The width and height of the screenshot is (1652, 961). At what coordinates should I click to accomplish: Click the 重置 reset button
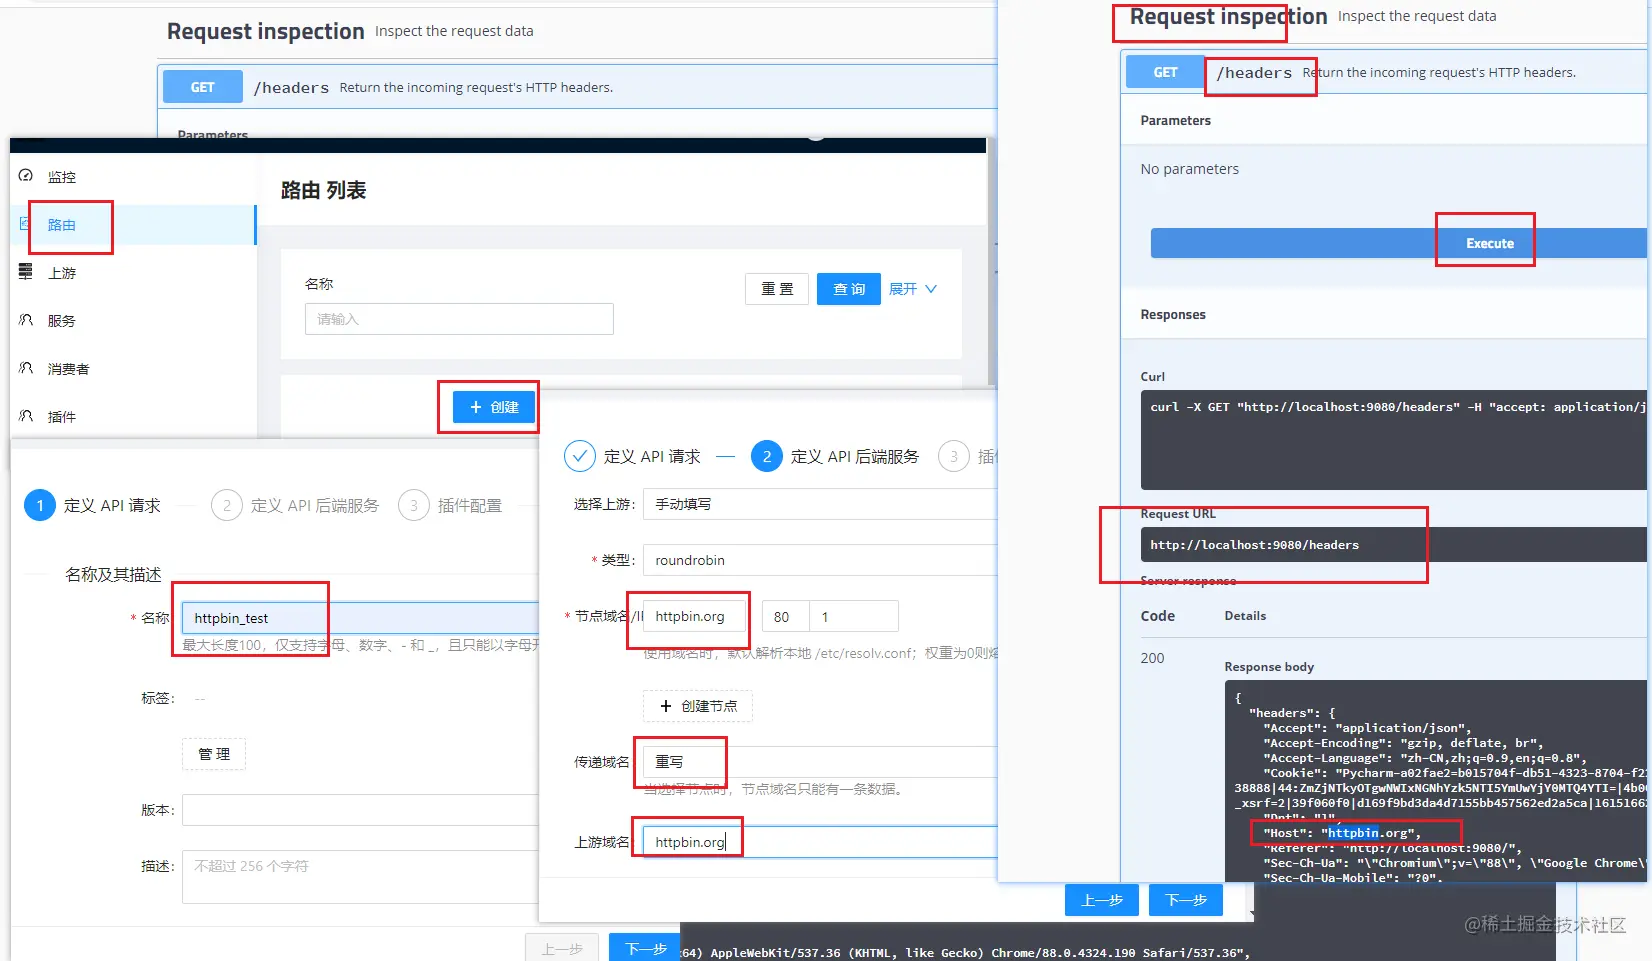(x=777, y=289)
